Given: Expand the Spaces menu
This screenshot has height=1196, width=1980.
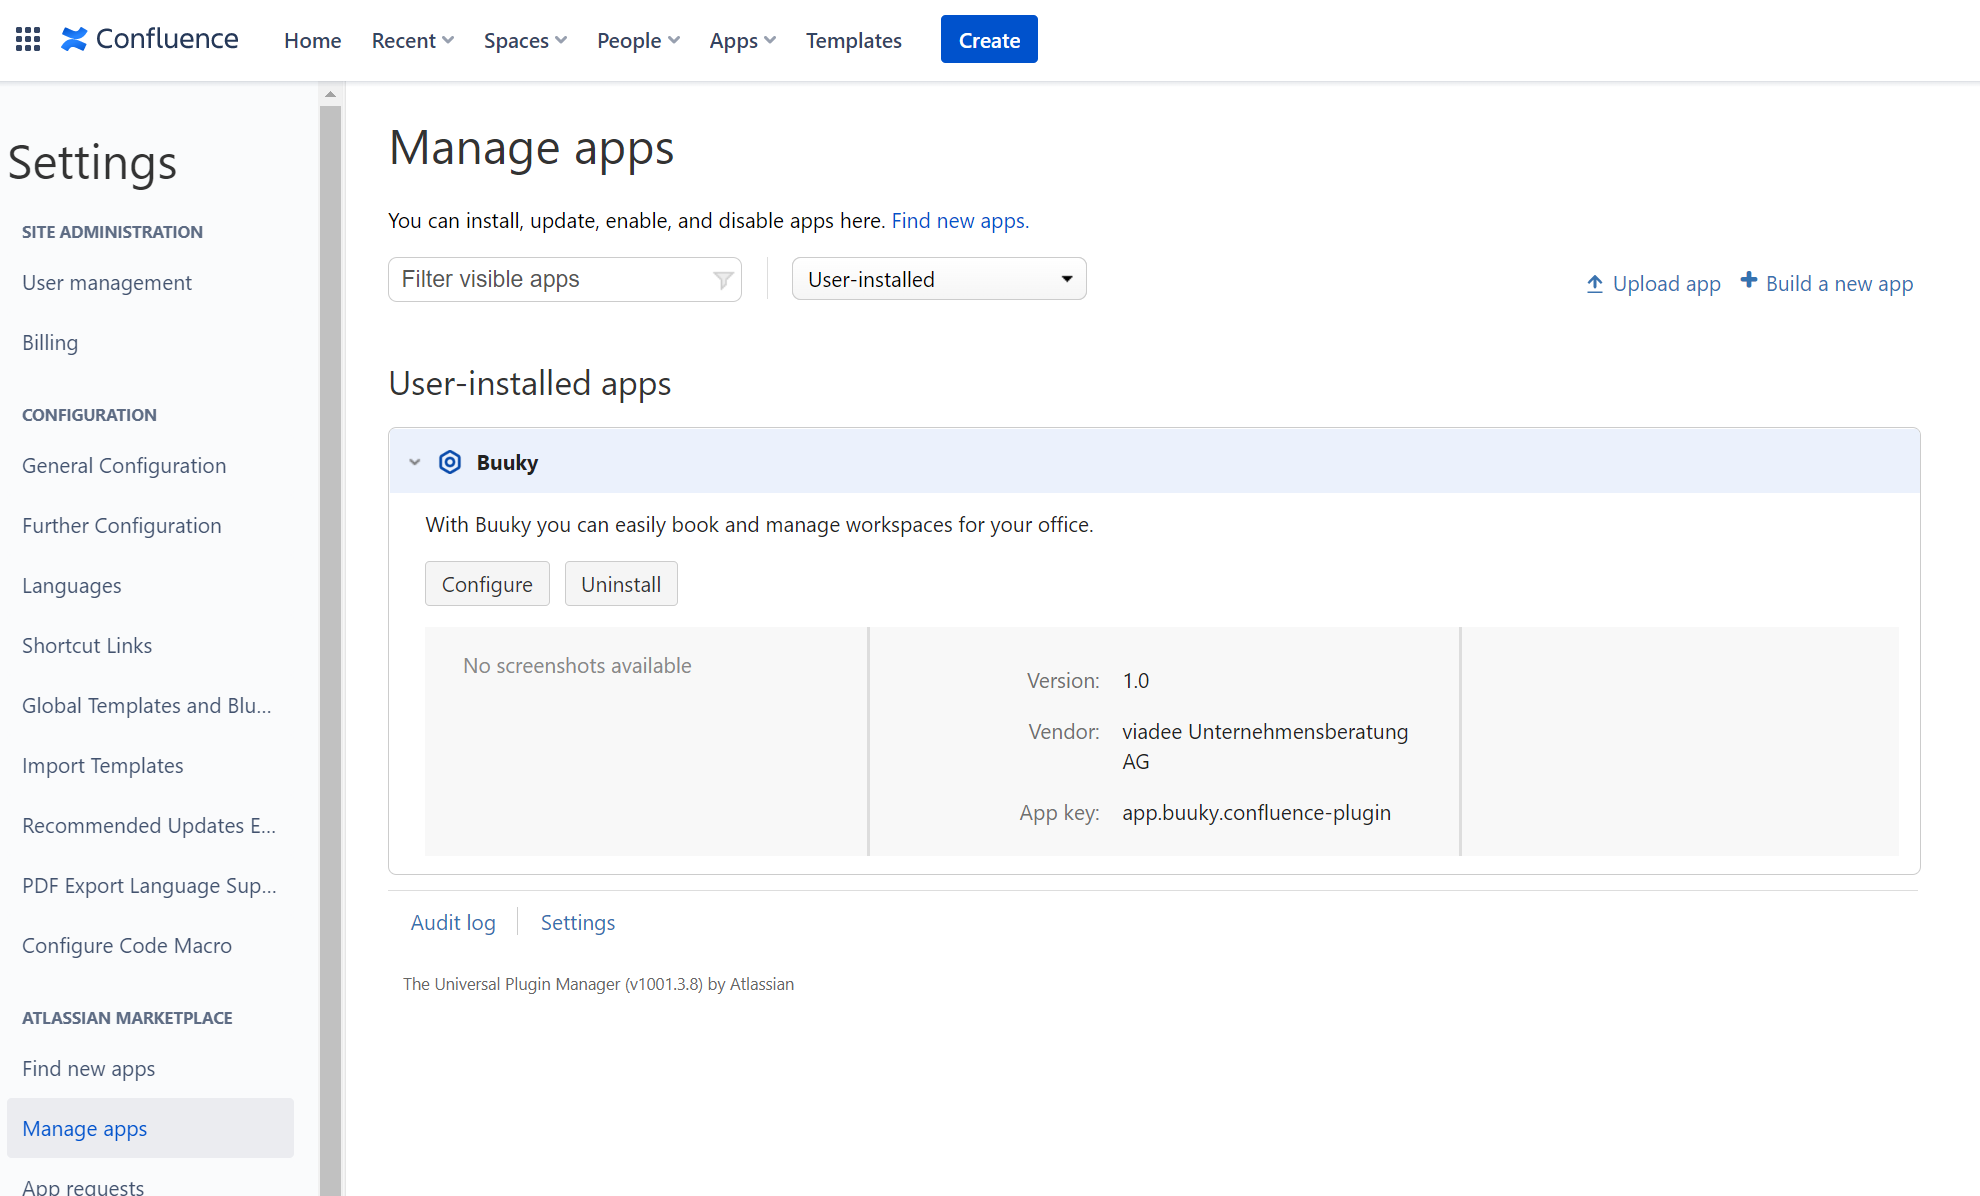Looking at the screenshot, I should [525, 40].
